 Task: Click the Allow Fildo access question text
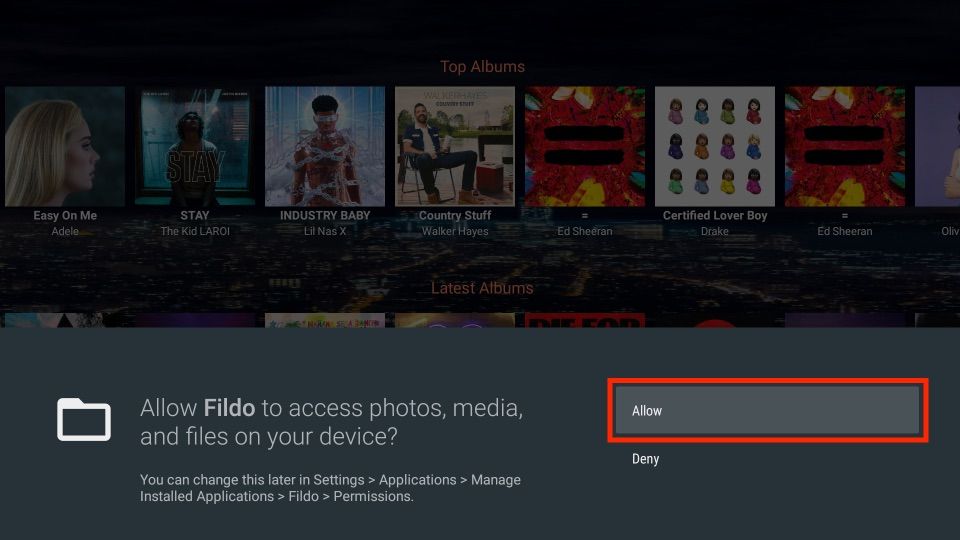331,422
